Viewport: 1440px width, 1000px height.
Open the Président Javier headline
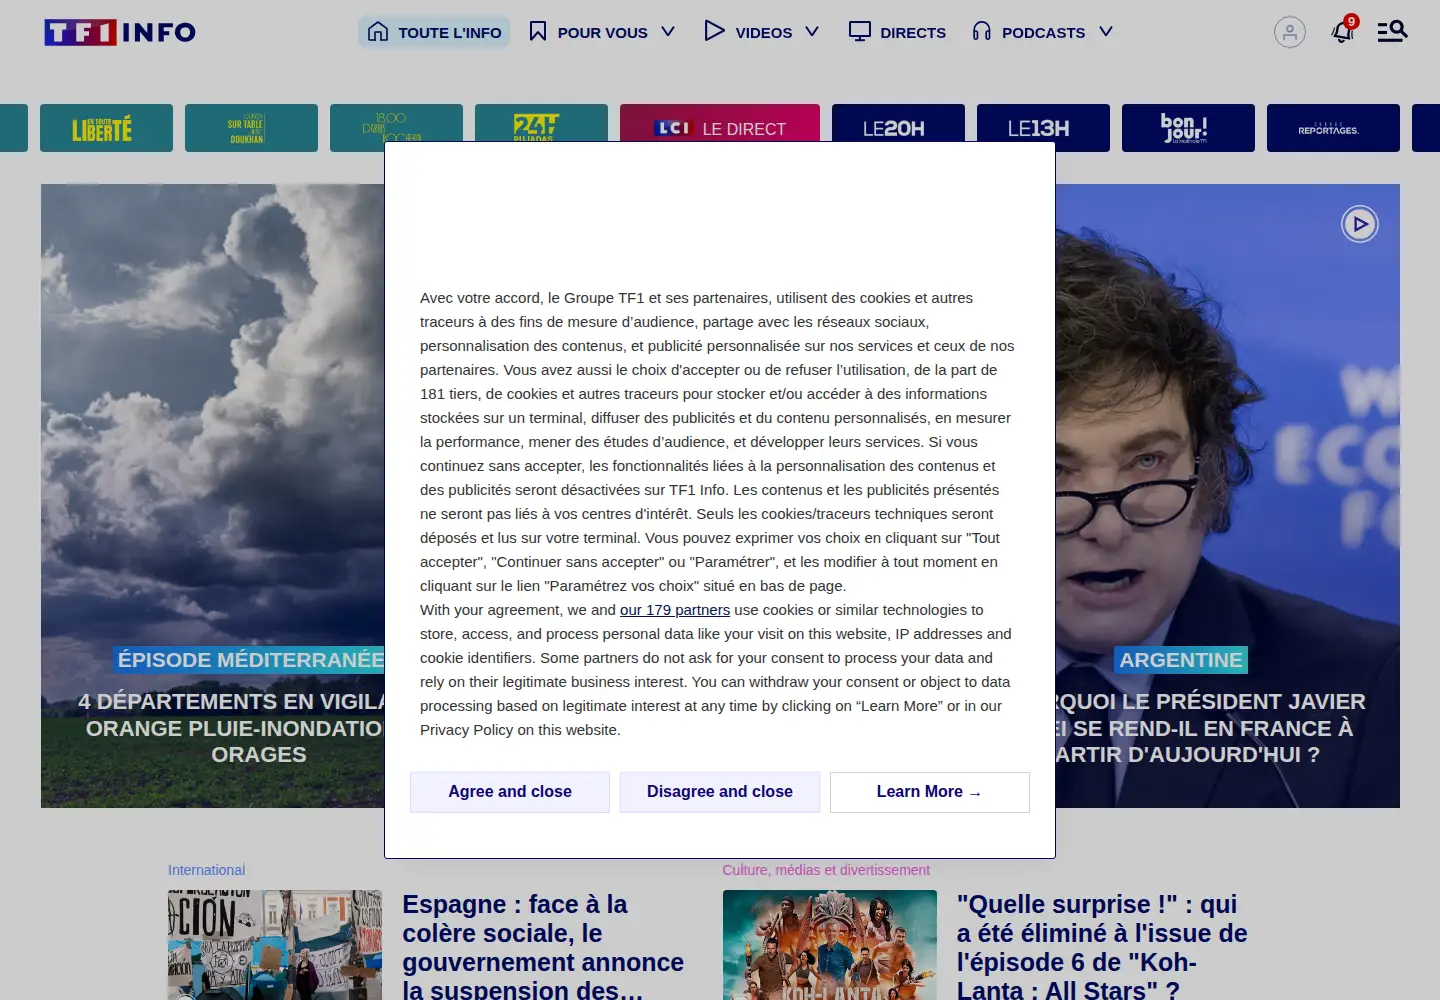point(1210,728)
